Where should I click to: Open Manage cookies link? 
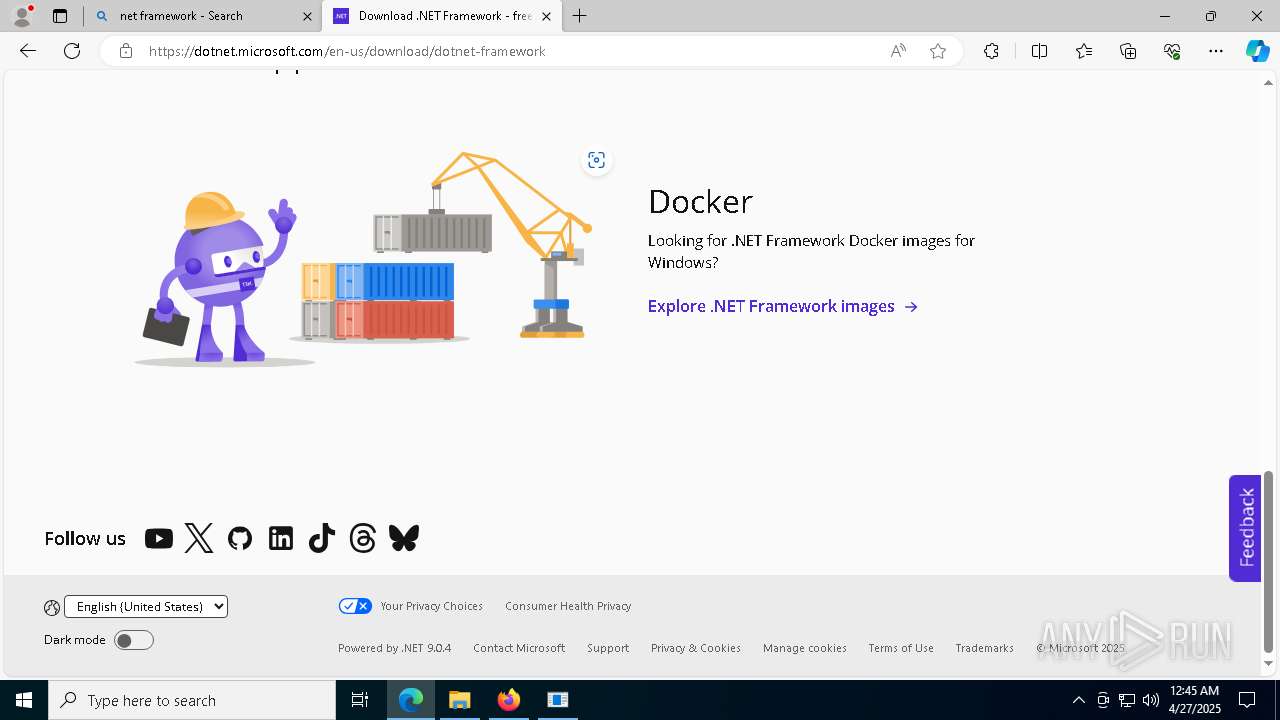[805, 648]
